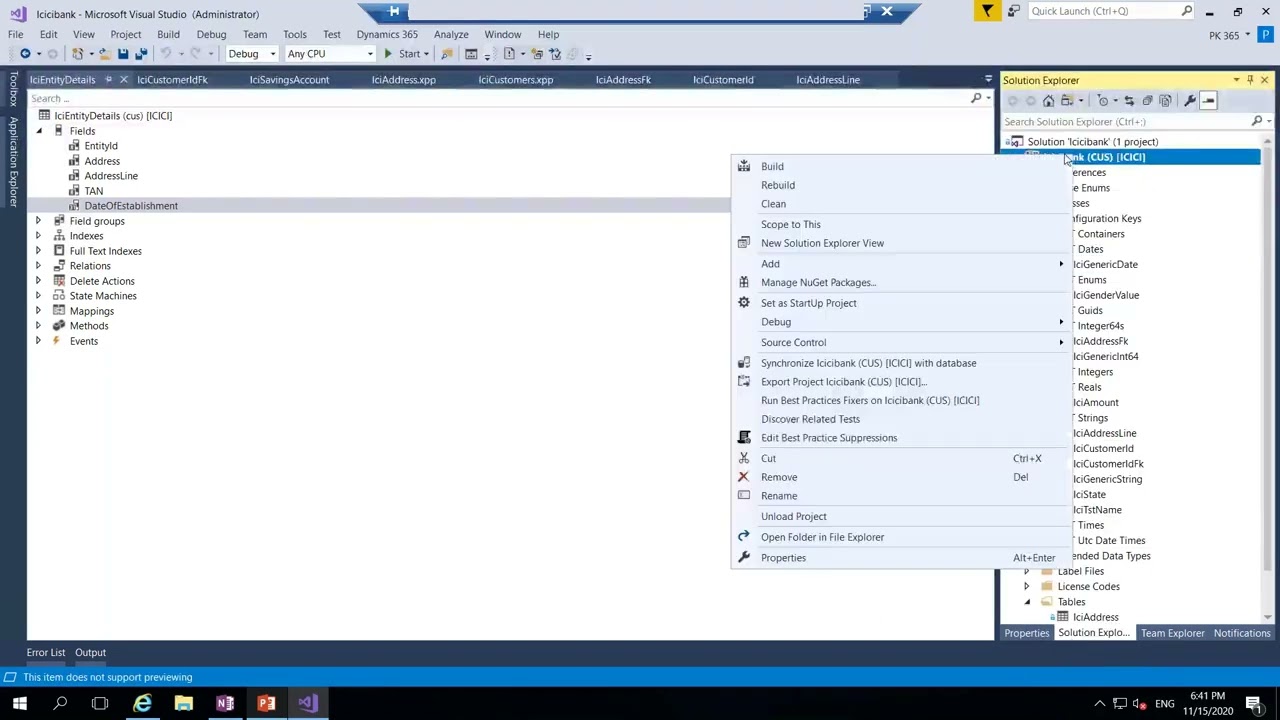Open PowerPoint from the taskbar
Viewport: 1280px width, 720px height.
(266, 703)
